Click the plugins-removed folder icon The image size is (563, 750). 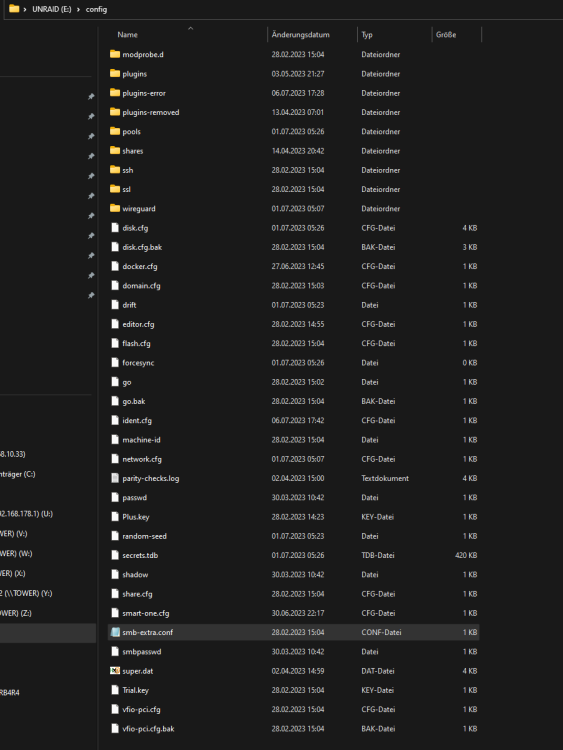pos(115,112)
